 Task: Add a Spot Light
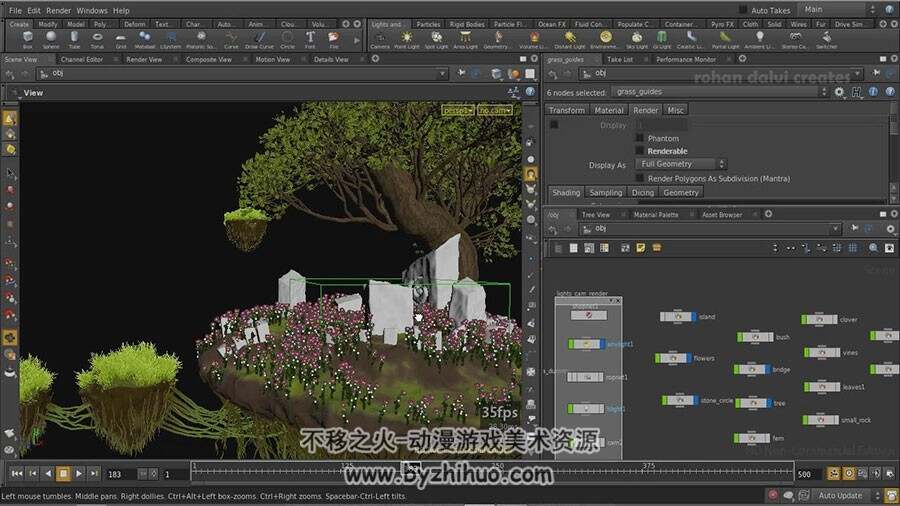pyautogui.click(x=436, y=40)
